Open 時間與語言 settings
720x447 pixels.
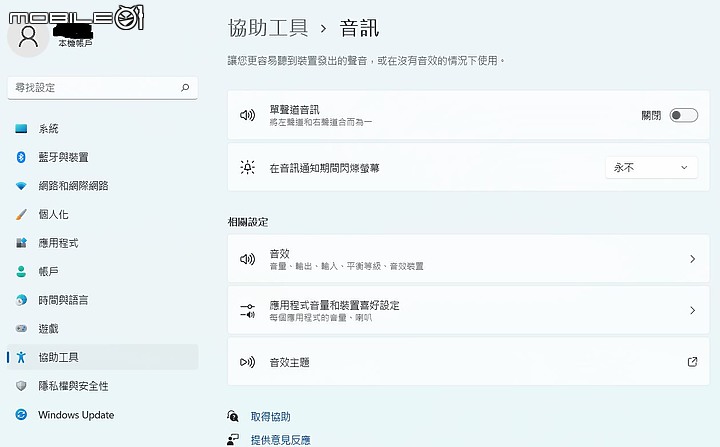click(x=102, y=300)
